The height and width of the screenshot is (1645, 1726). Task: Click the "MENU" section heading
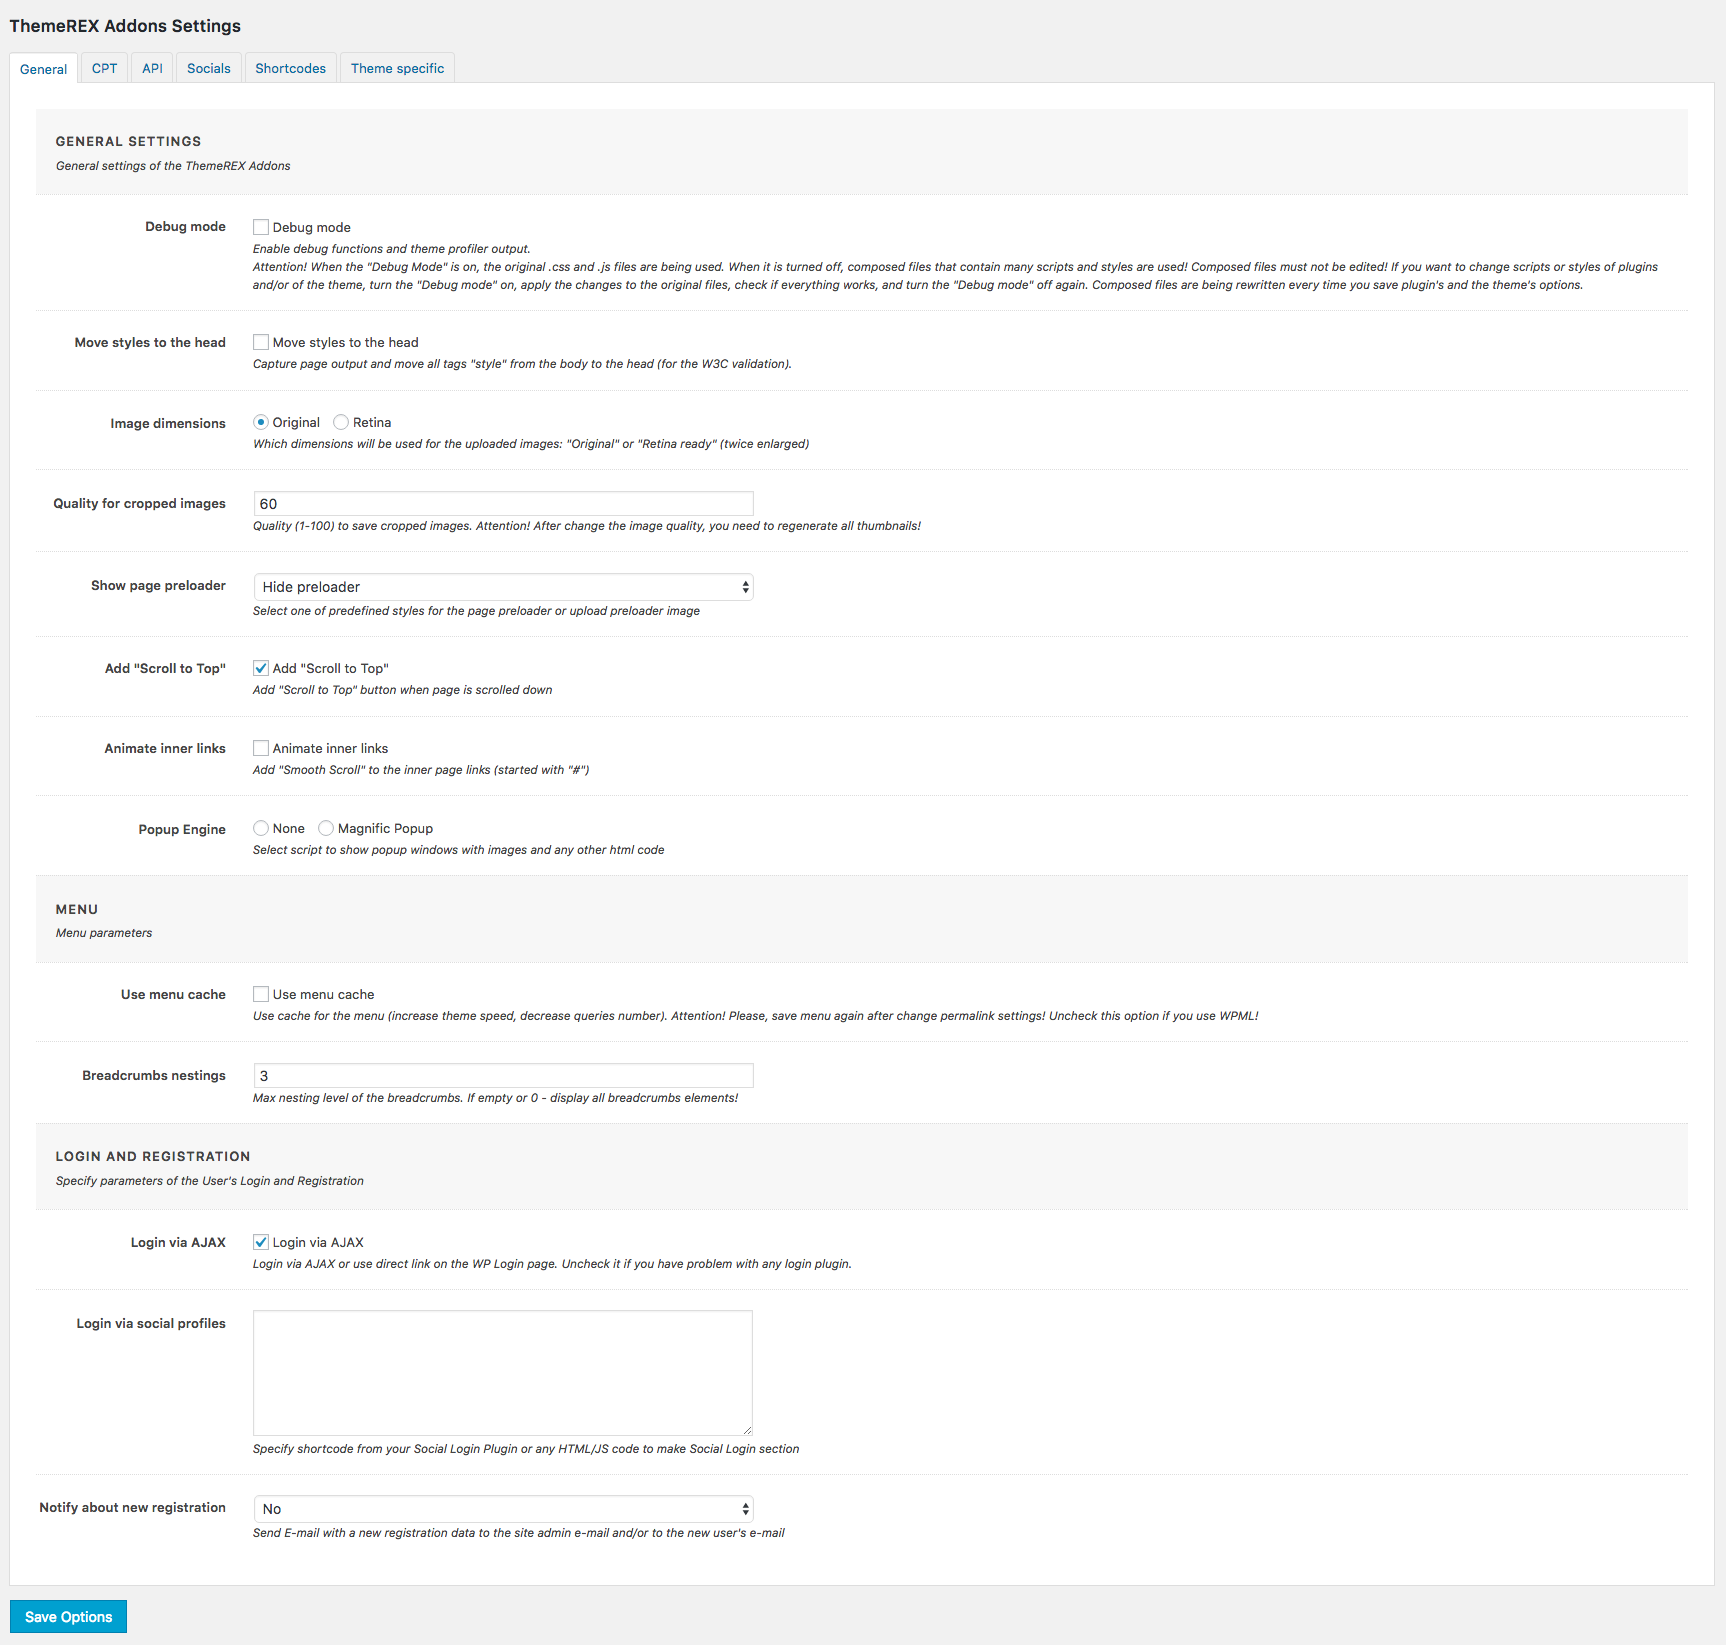click(77, 909)
